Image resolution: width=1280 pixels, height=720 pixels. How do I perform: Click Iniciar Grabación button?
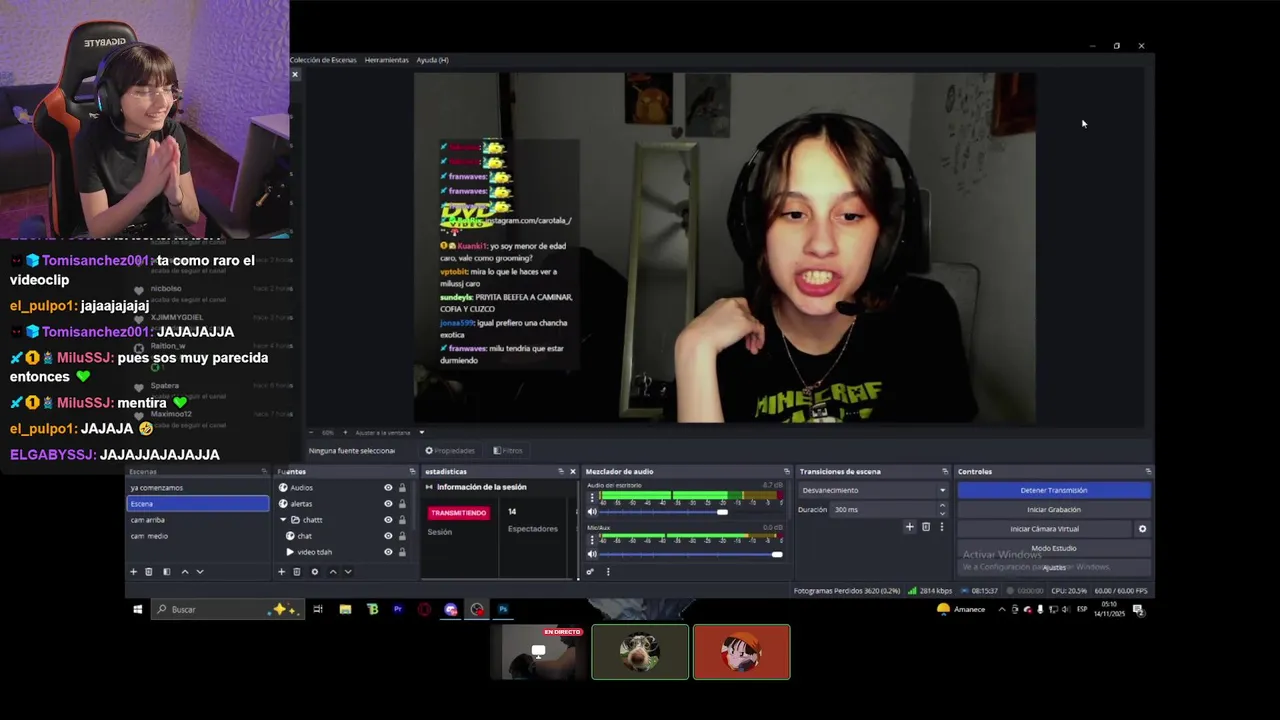(x=1054, y=510)
